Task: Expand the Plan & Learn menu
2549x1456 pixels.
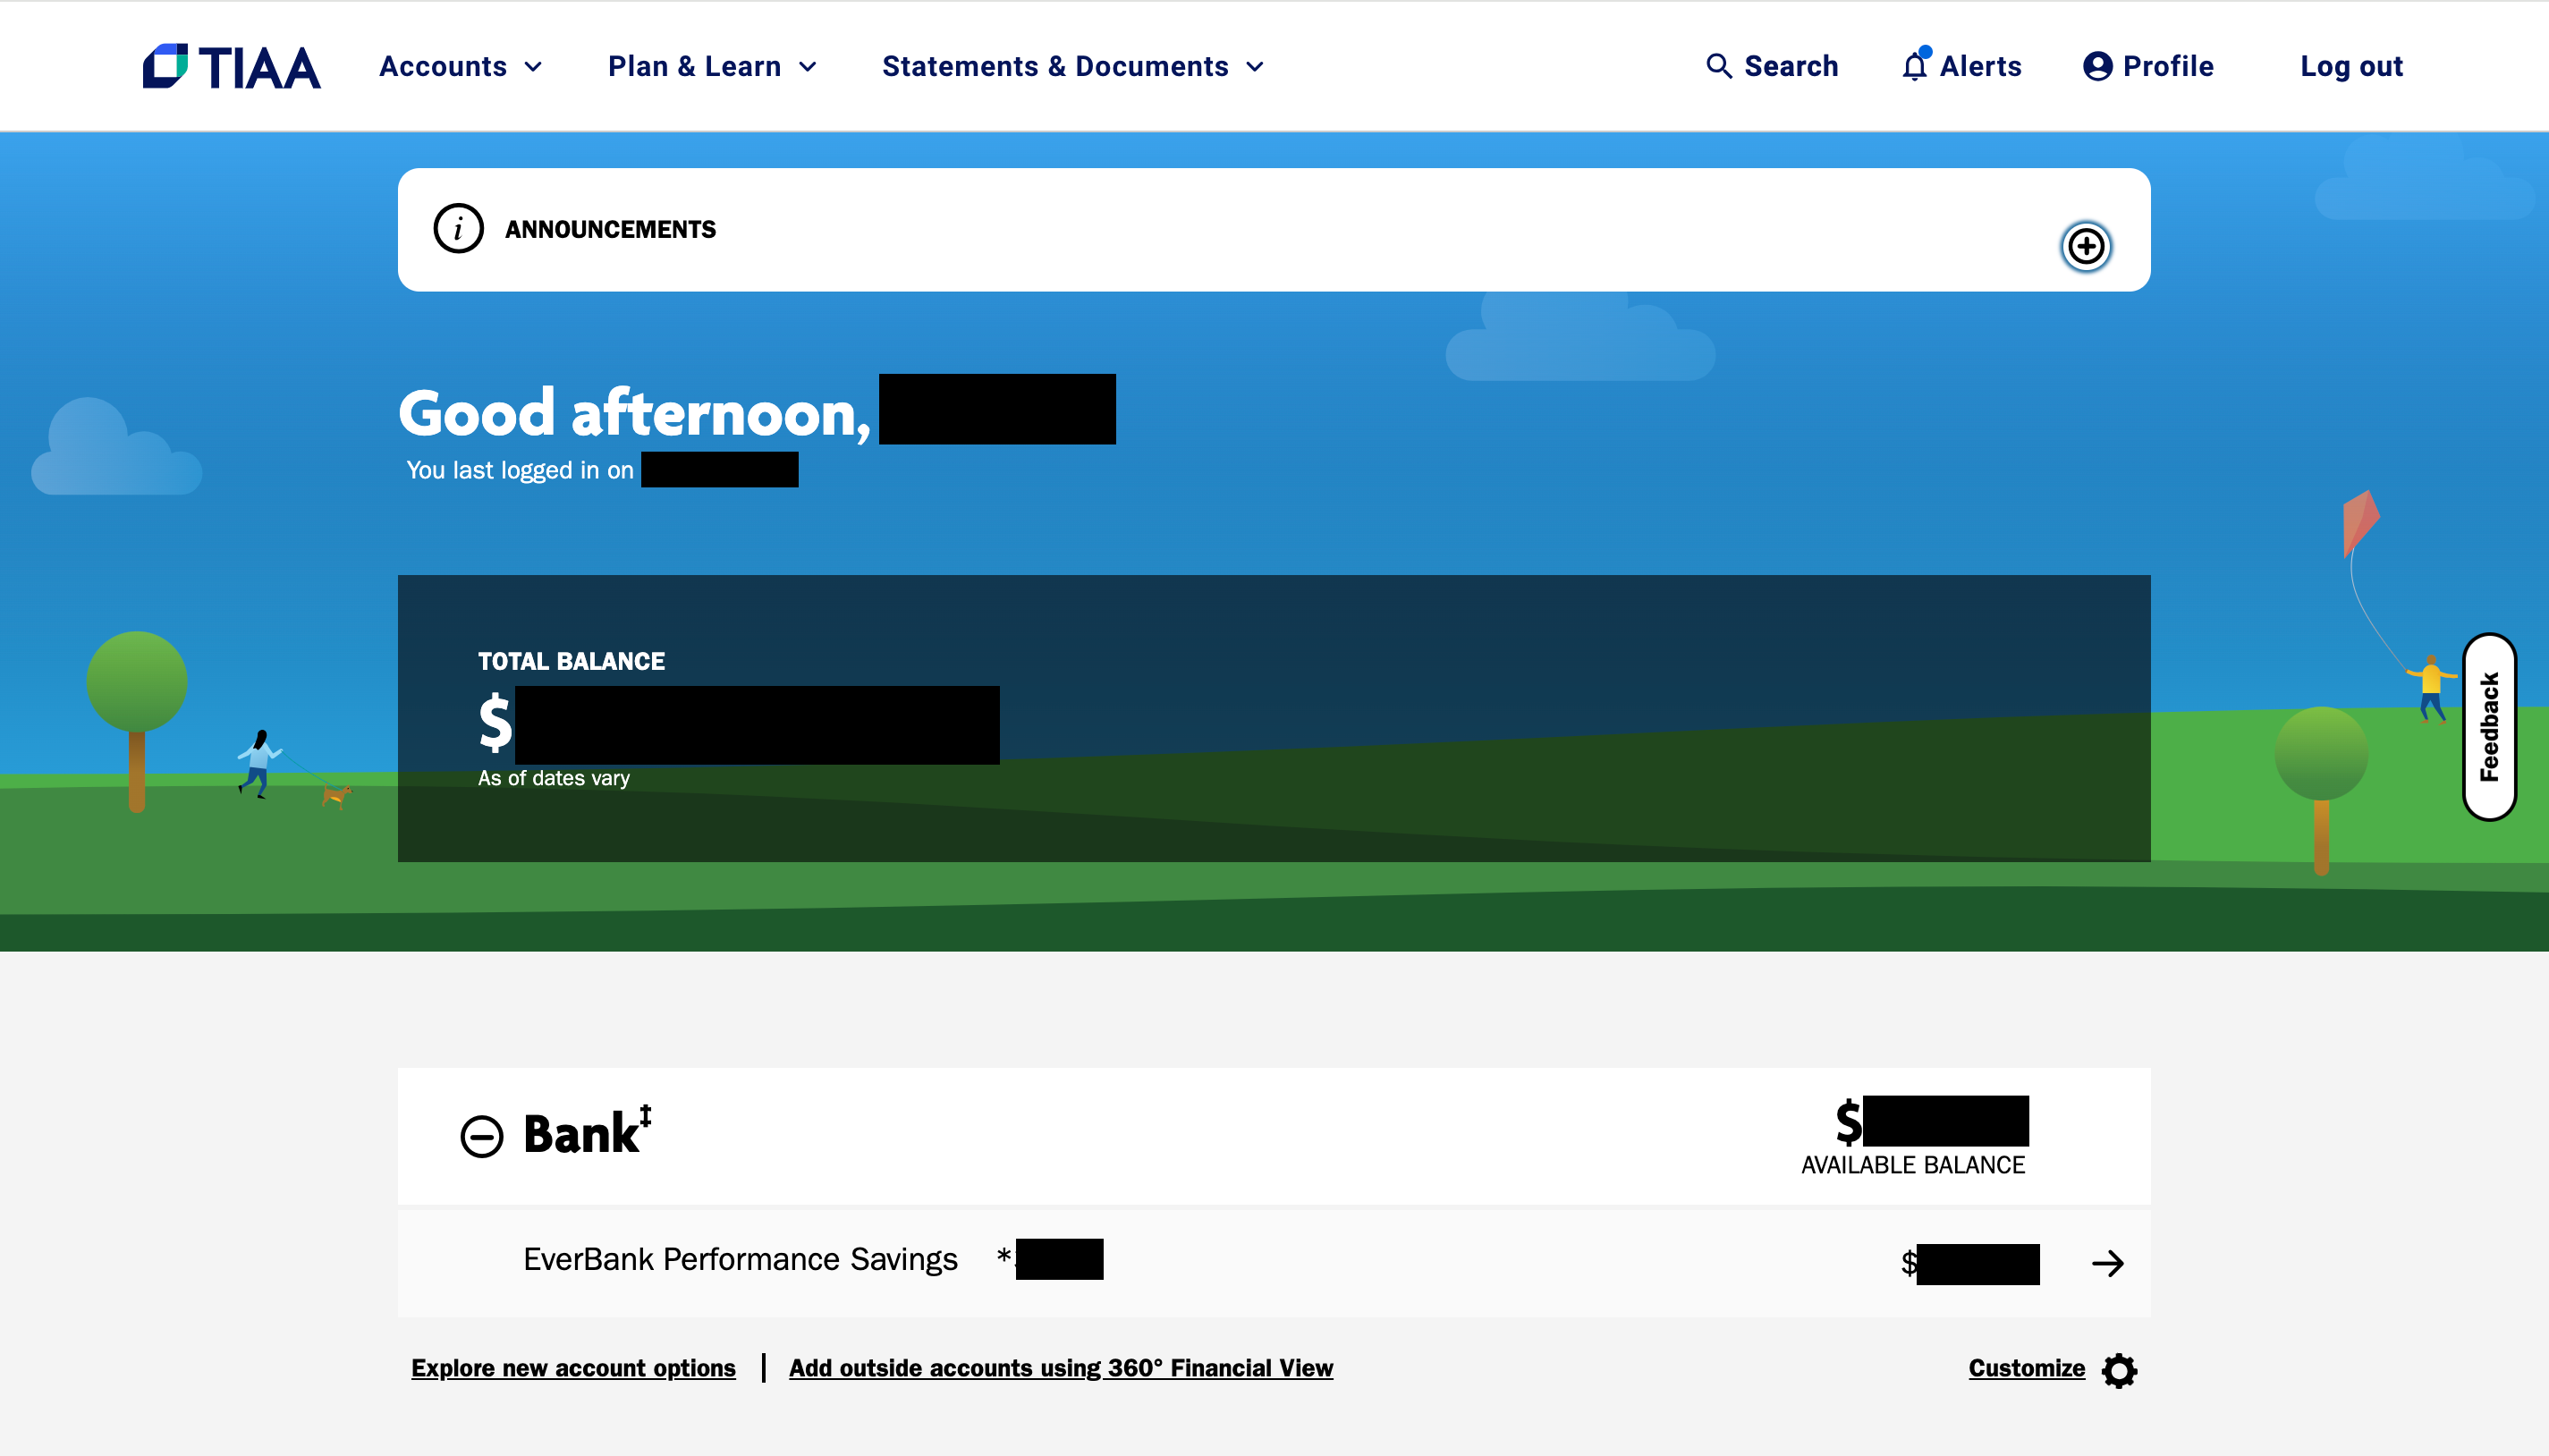Action: pos(712,66)
